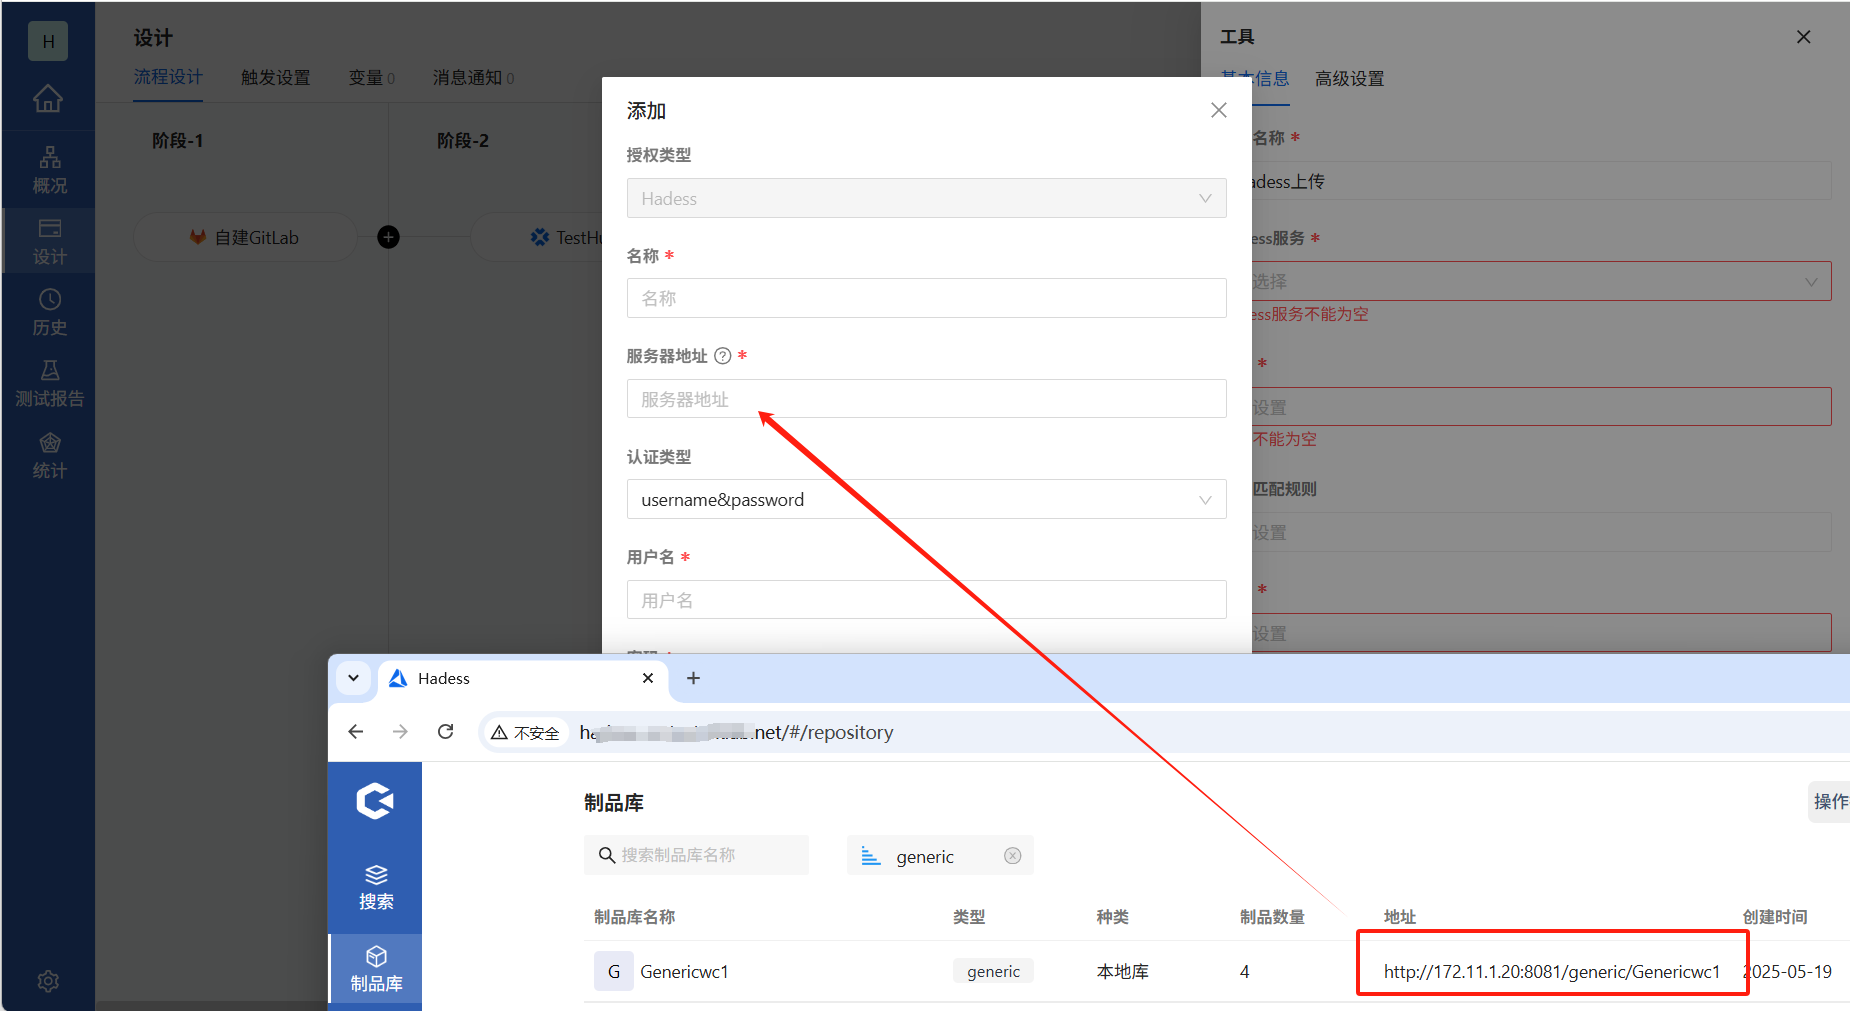
Task: Switch to the 触发设置 tab
Action: click(276, 78)
